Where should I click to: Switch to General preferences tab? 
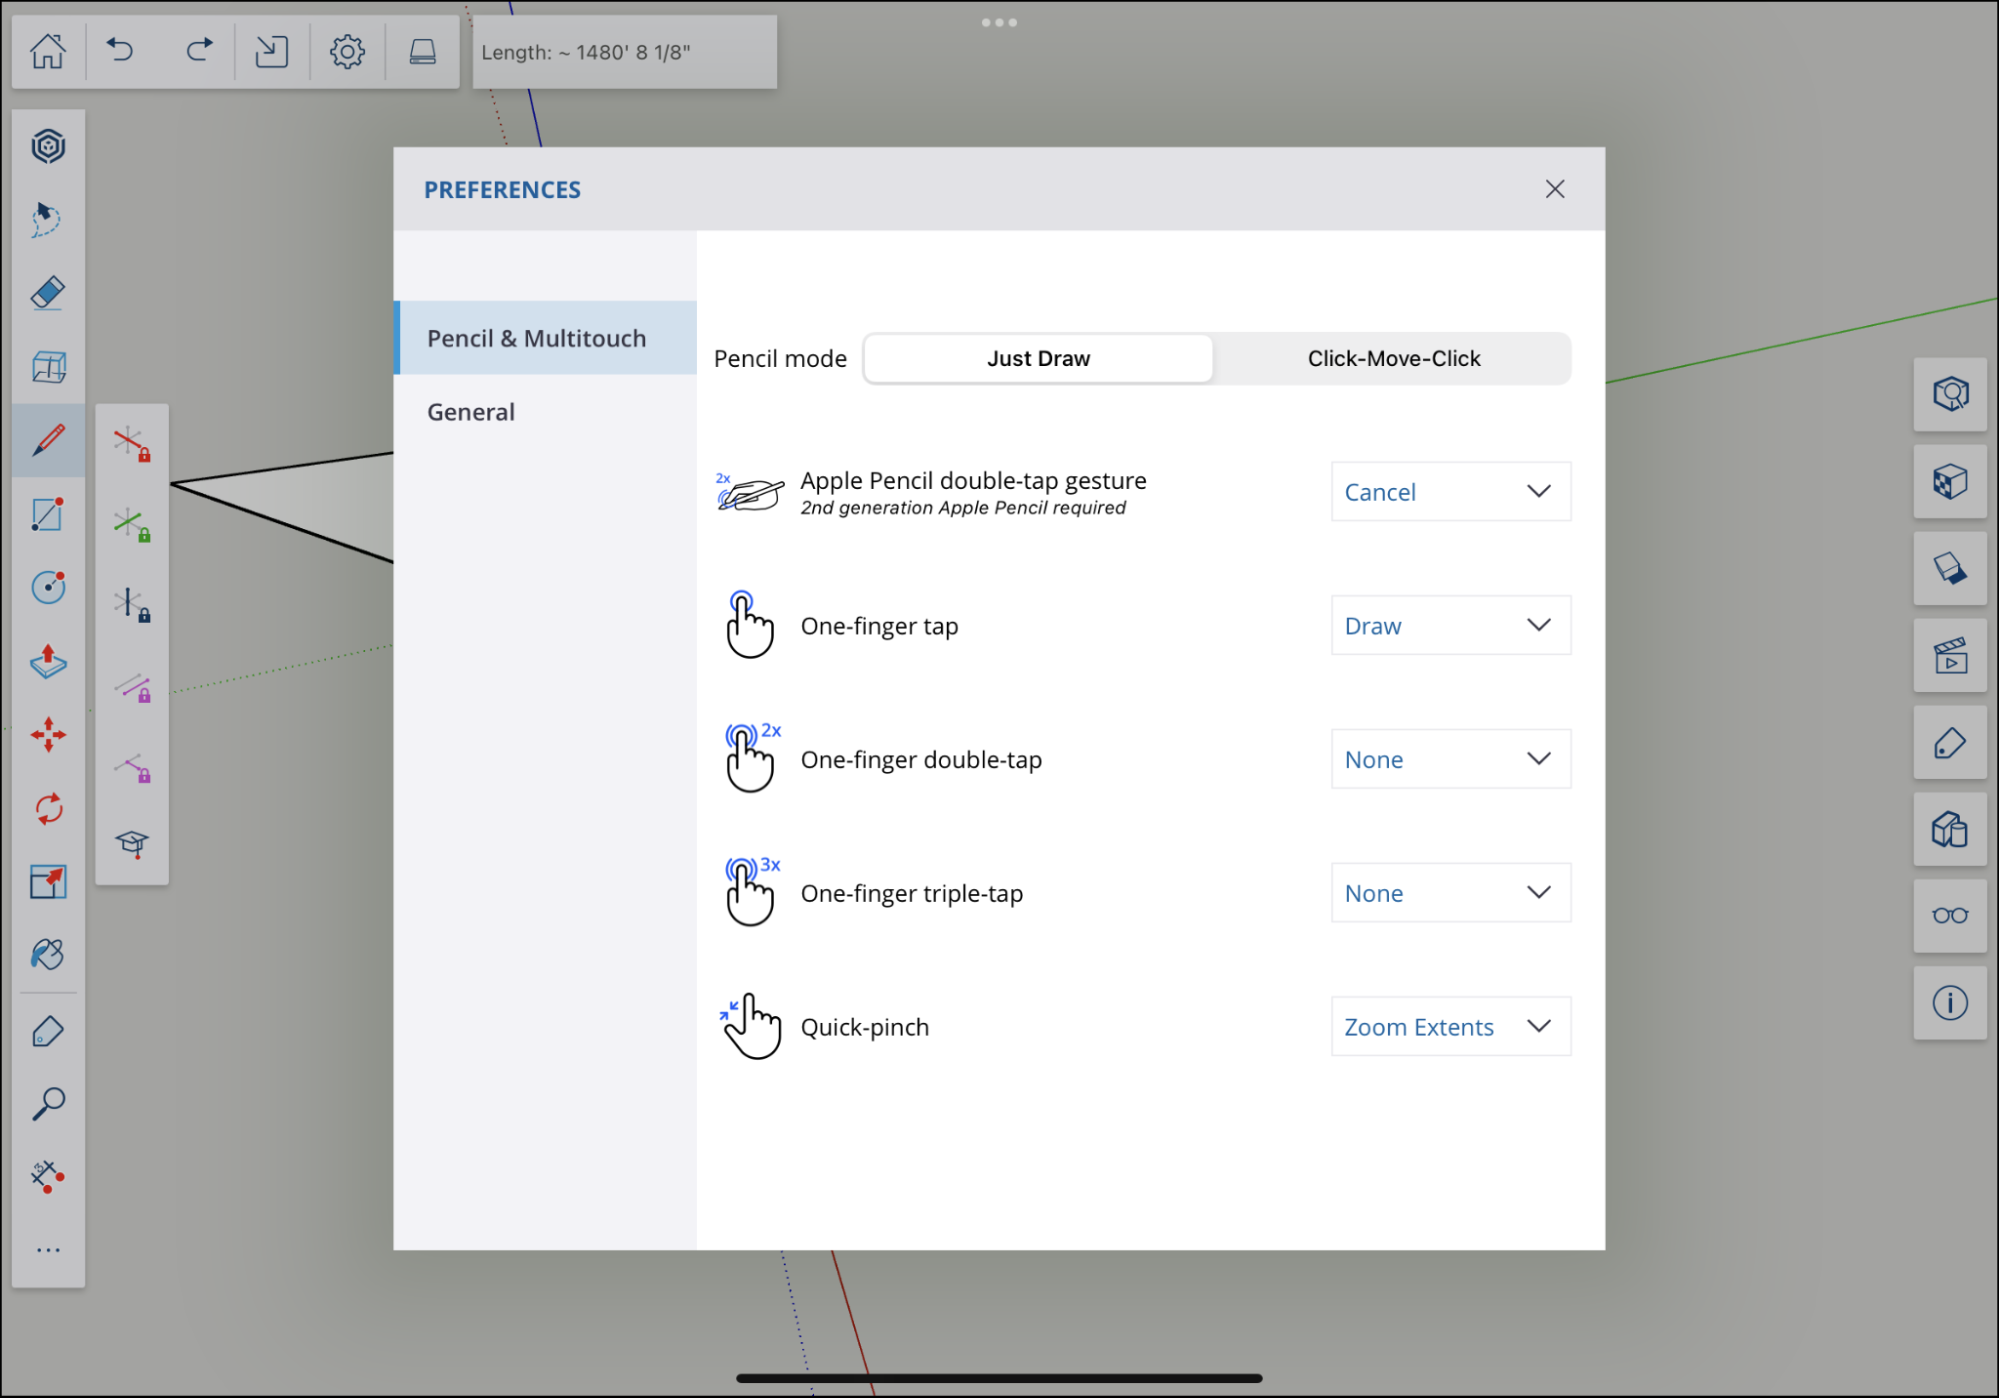471,412
